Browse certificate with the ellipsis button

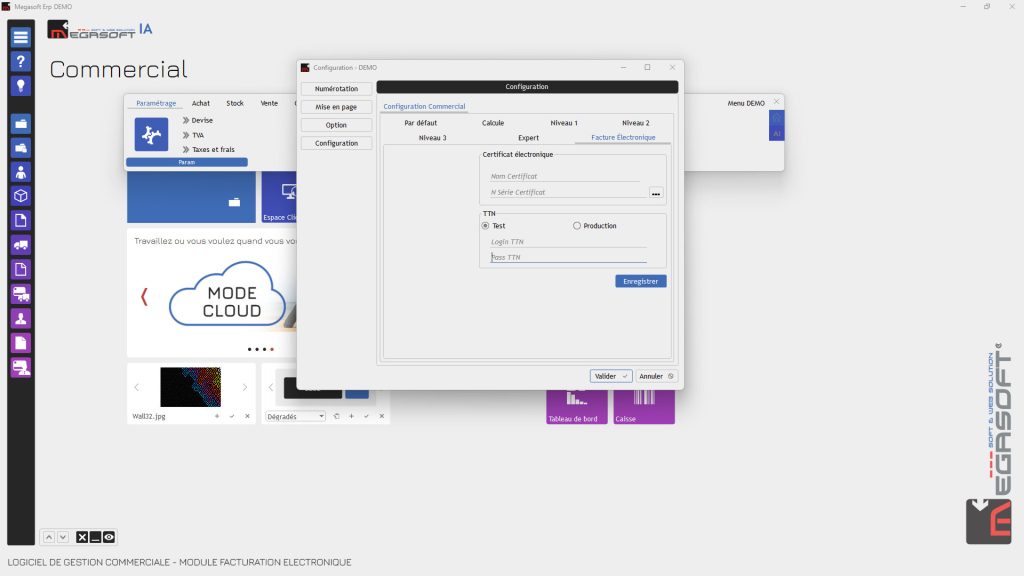pos(656,193)
